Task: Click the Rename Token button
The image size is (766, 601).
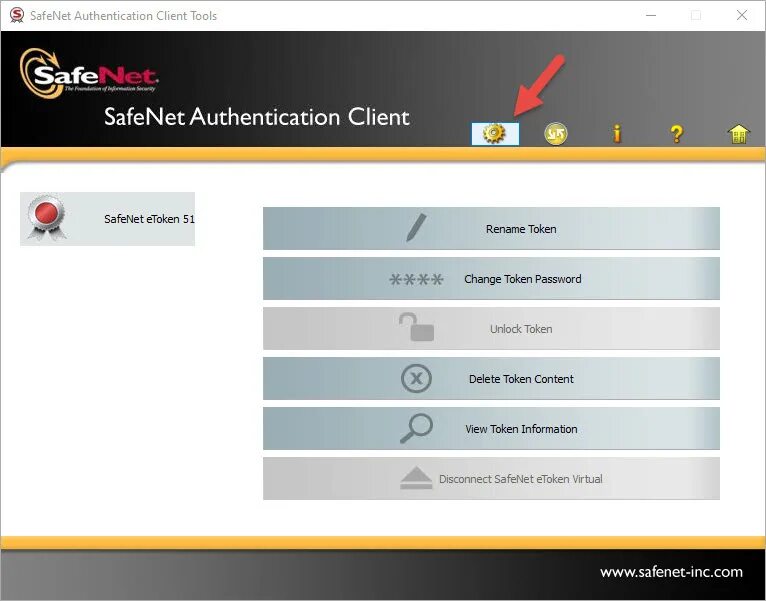Action: pyautogui.click(x=491, y=229)
